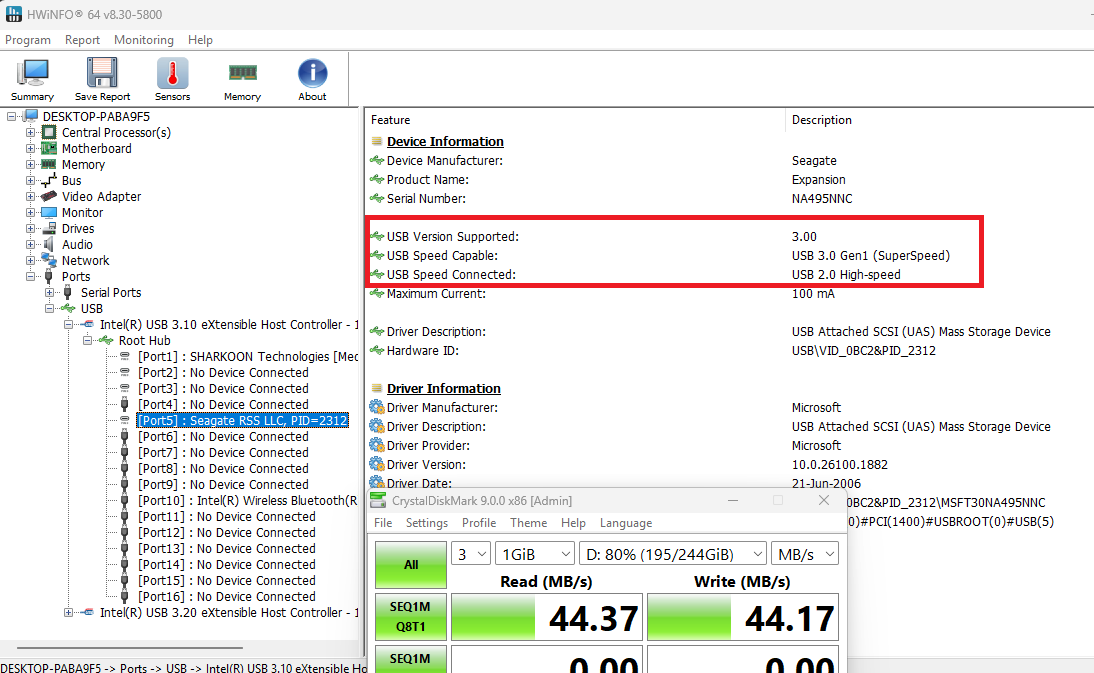Click the CrystalDiskMark title bar icon

[x=378, y=501]
